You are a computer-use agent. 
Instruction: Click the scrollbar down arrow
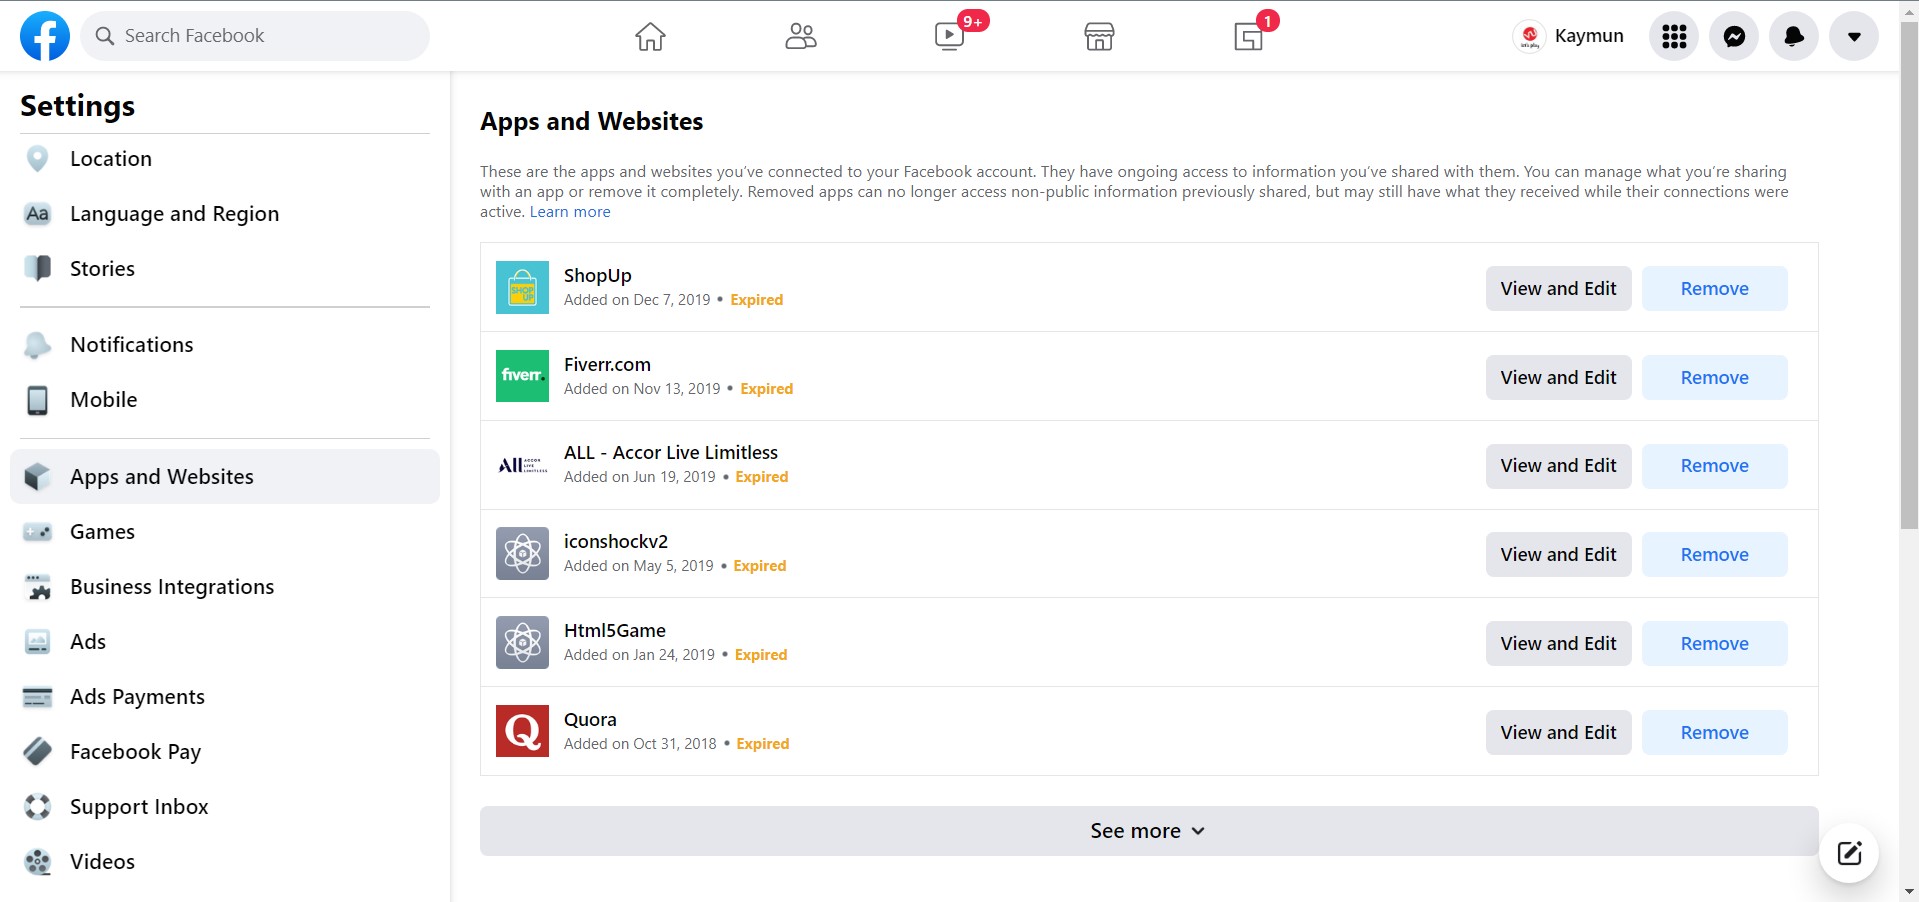[1909, 892]
